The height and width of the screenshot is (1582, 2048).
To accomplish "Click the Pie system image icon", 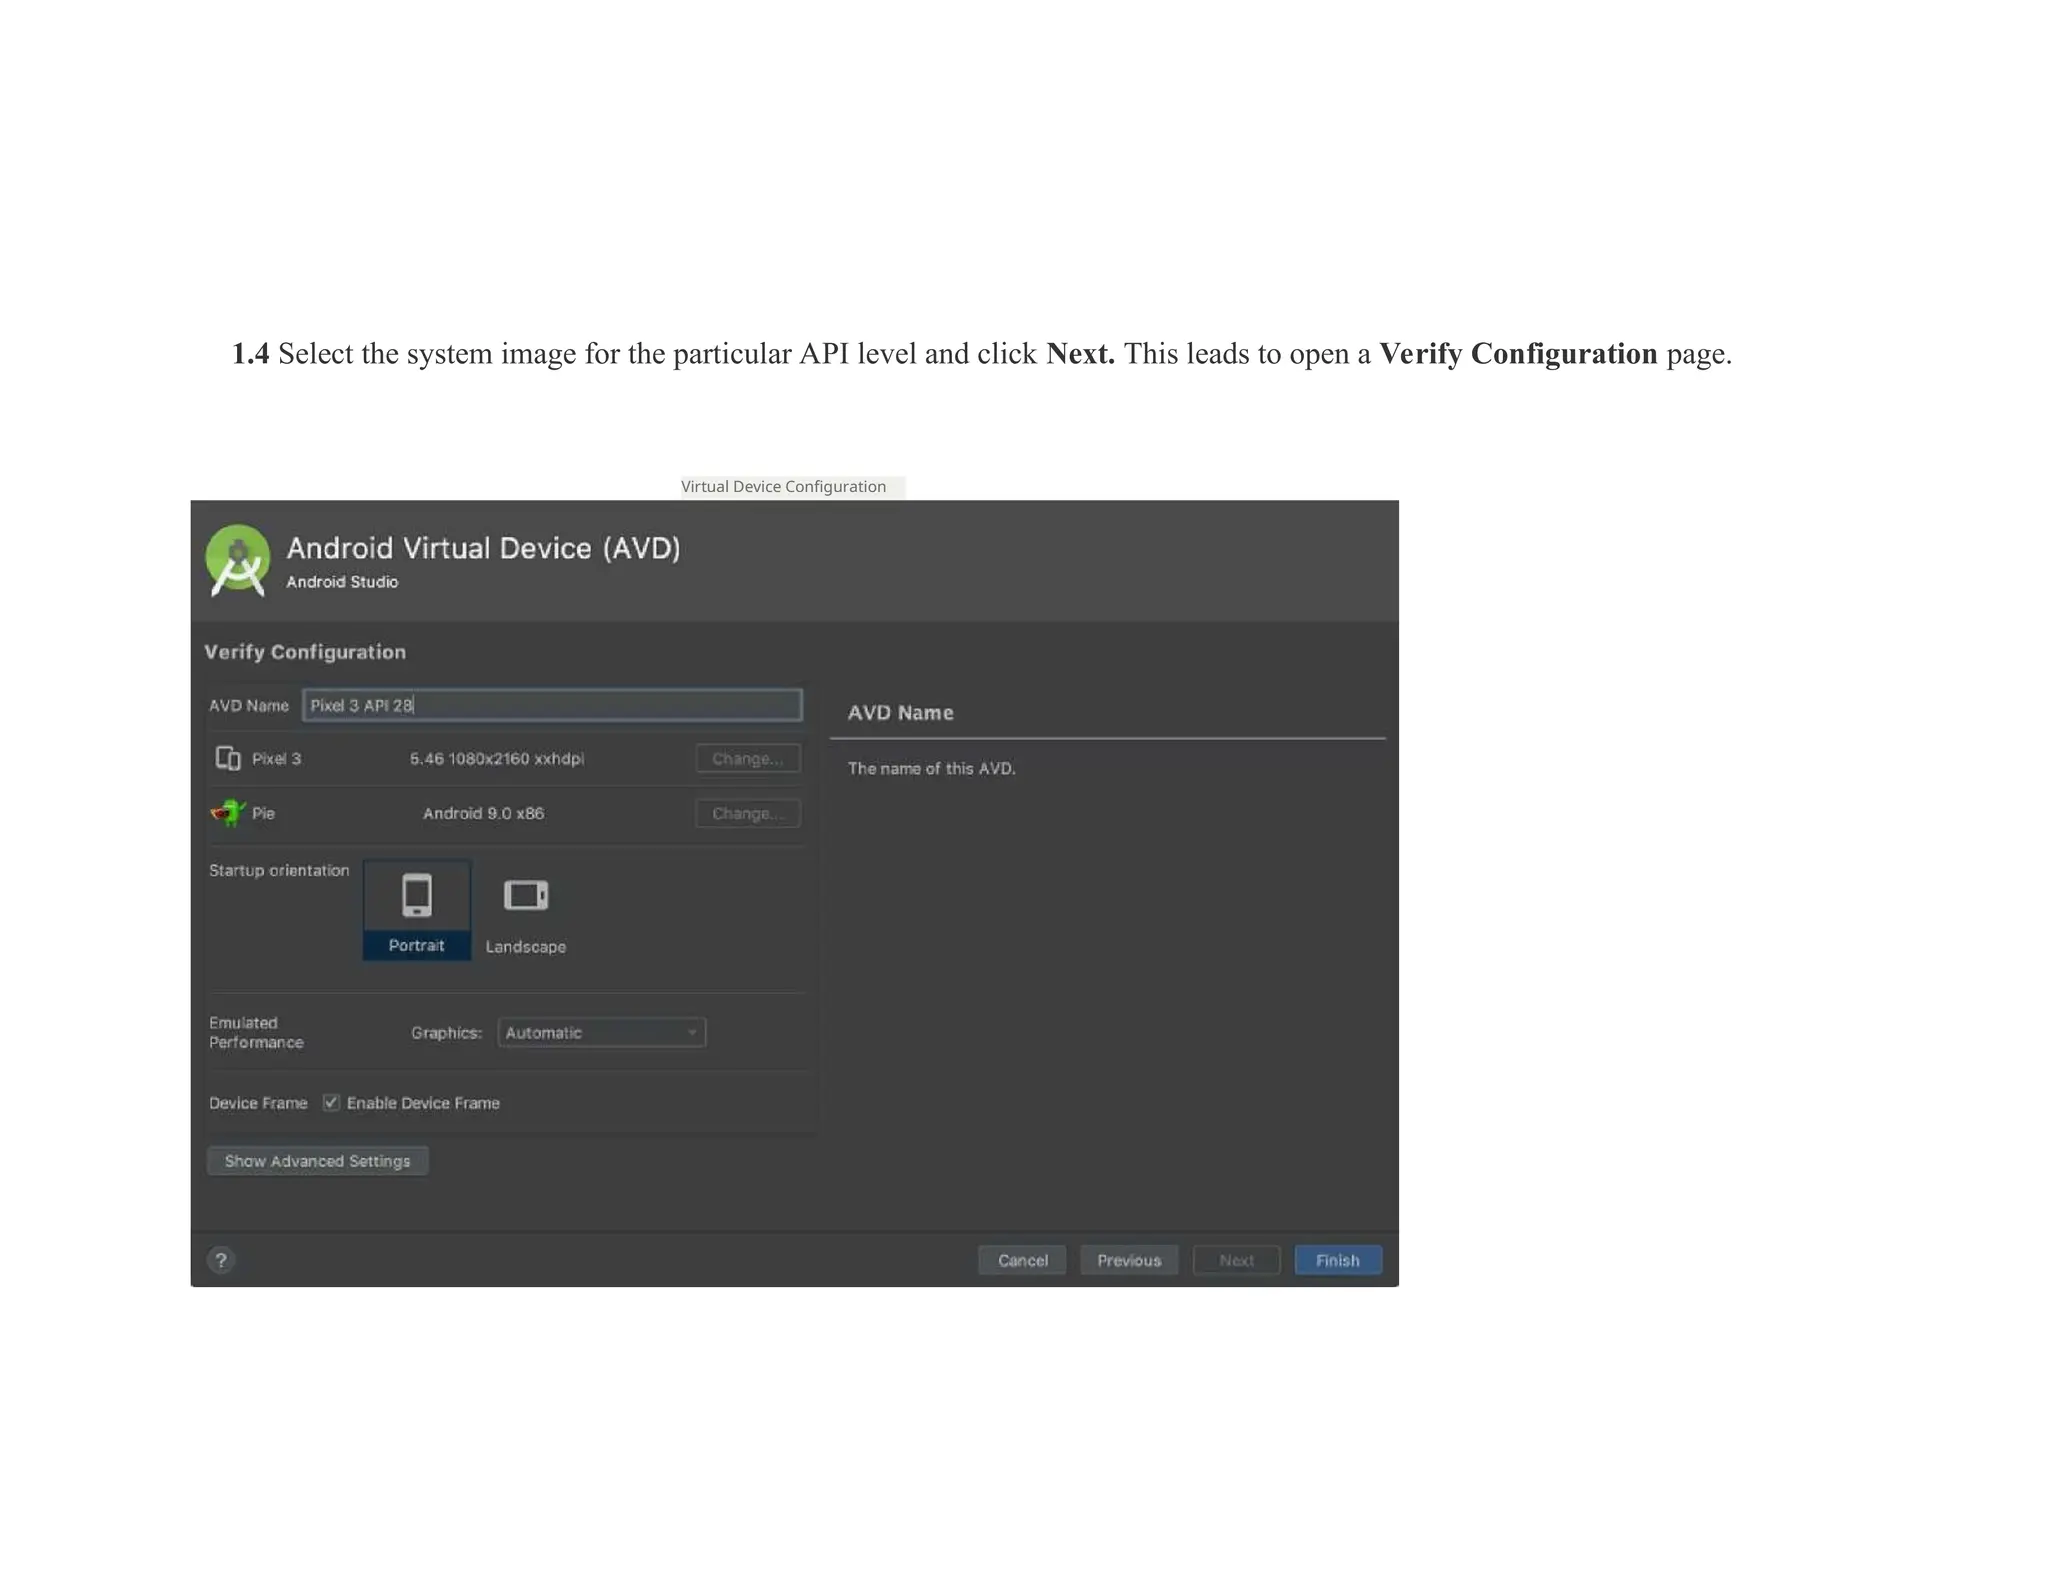I will 228,812.
